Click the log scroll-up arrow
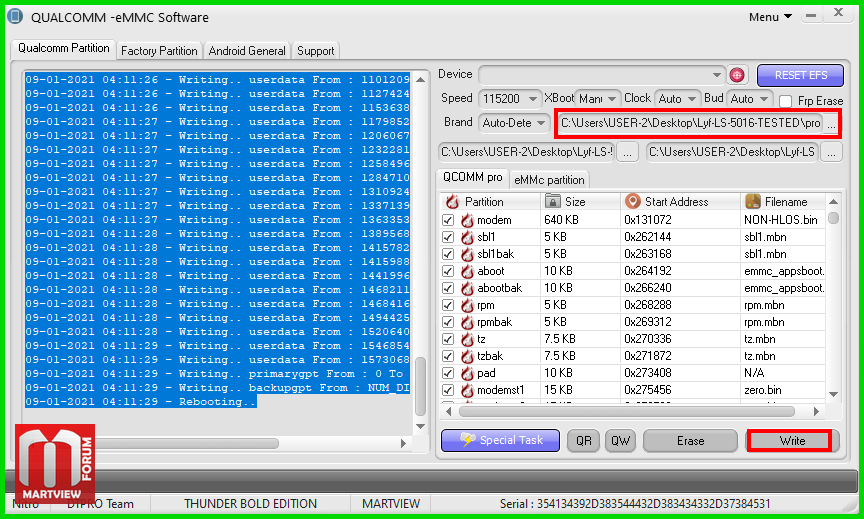 pos(420,80)
